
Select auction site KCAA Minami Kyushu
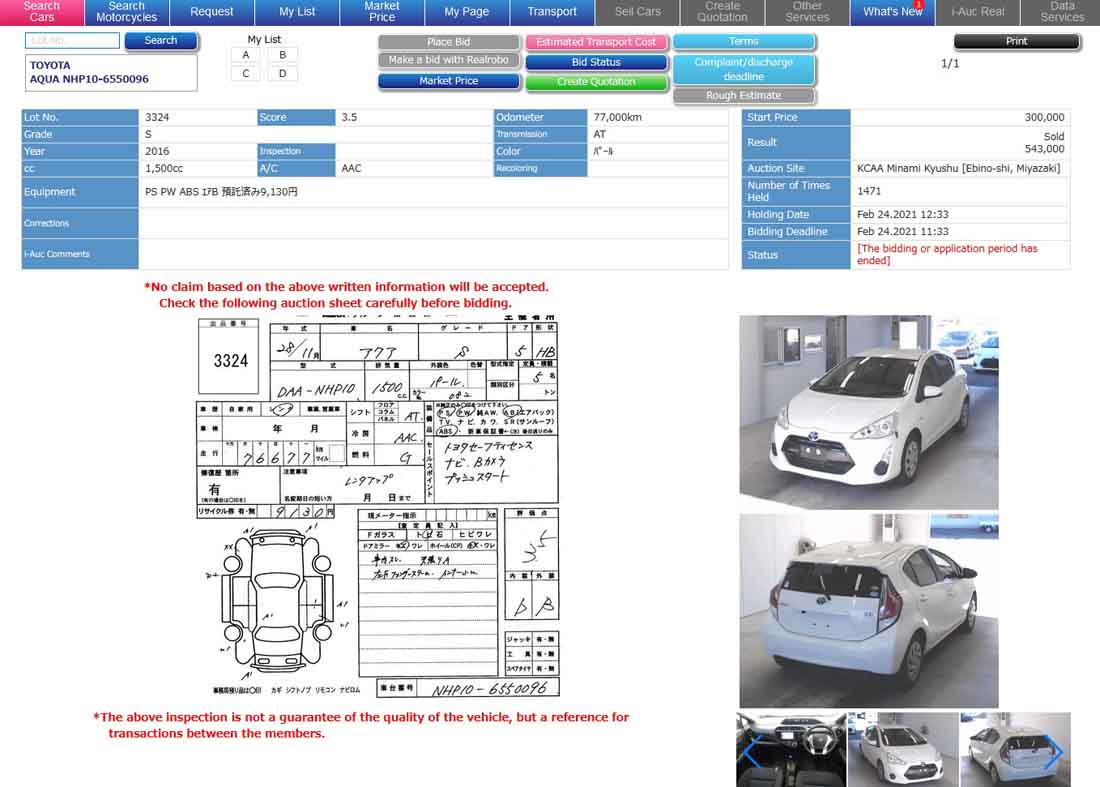[958, 168]
